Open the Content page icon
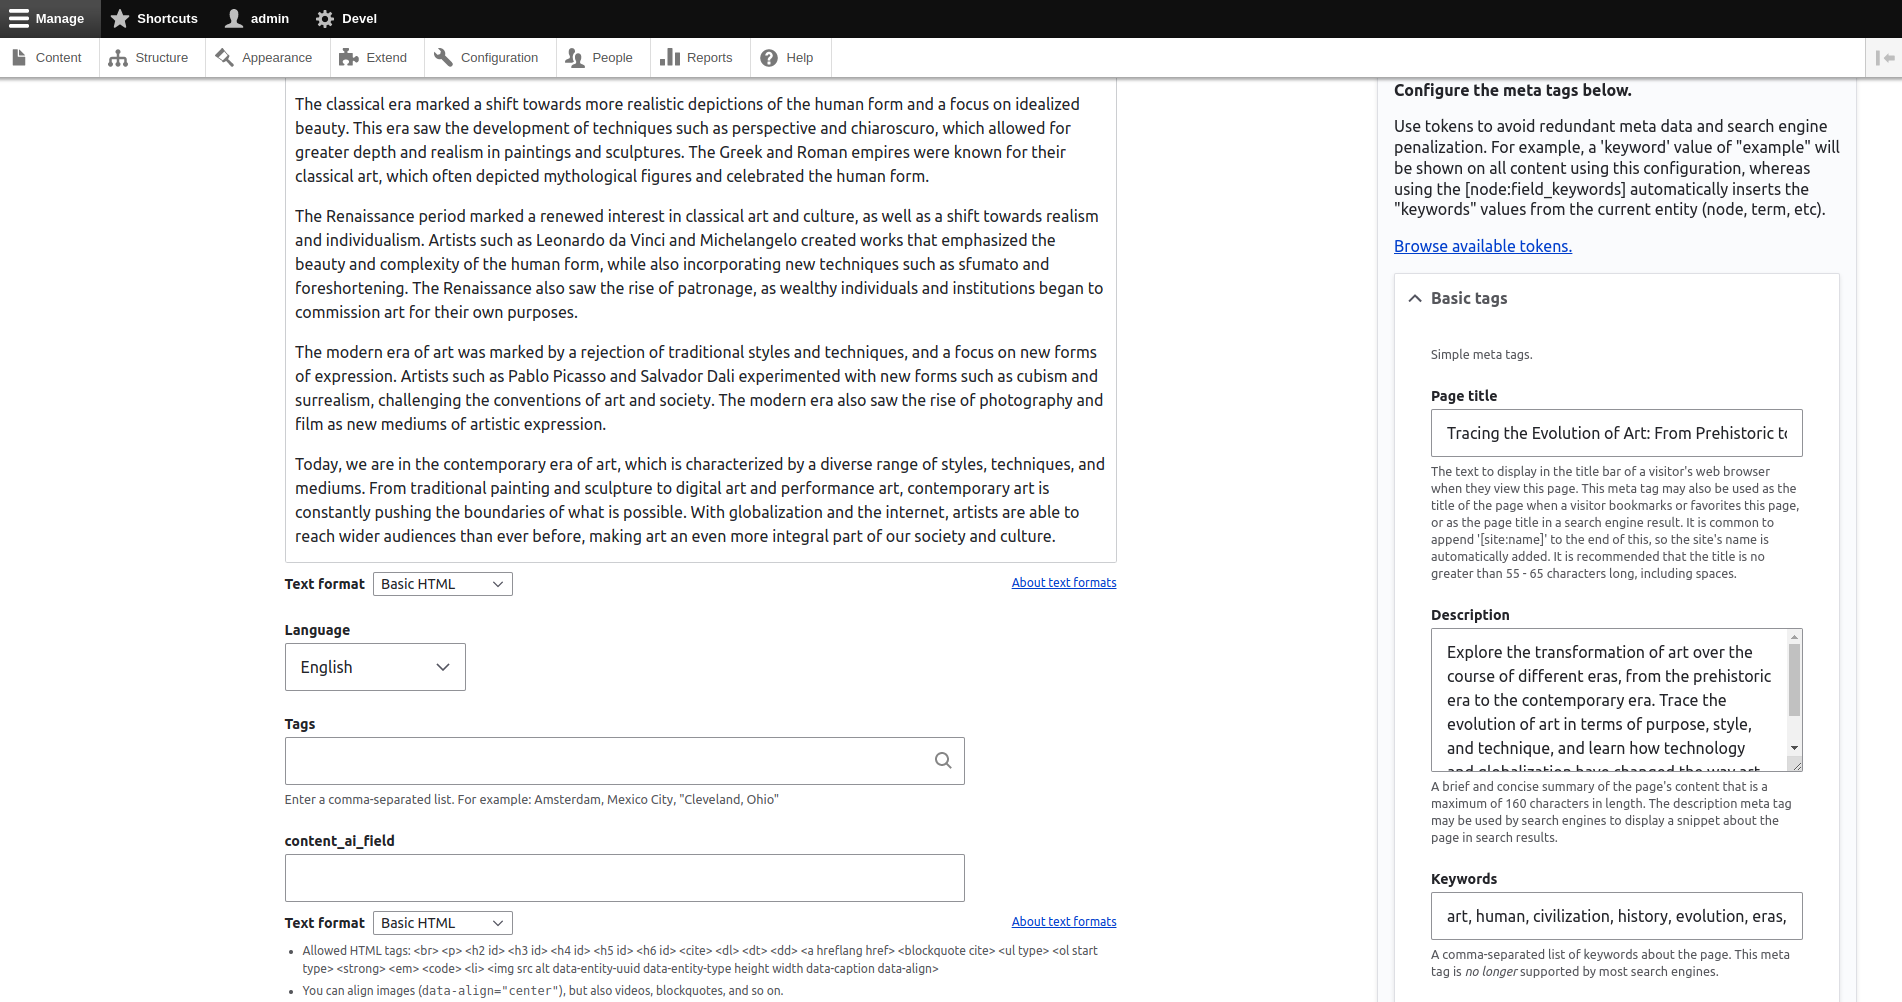1902x1002 pixels. (x=20, y=57)
